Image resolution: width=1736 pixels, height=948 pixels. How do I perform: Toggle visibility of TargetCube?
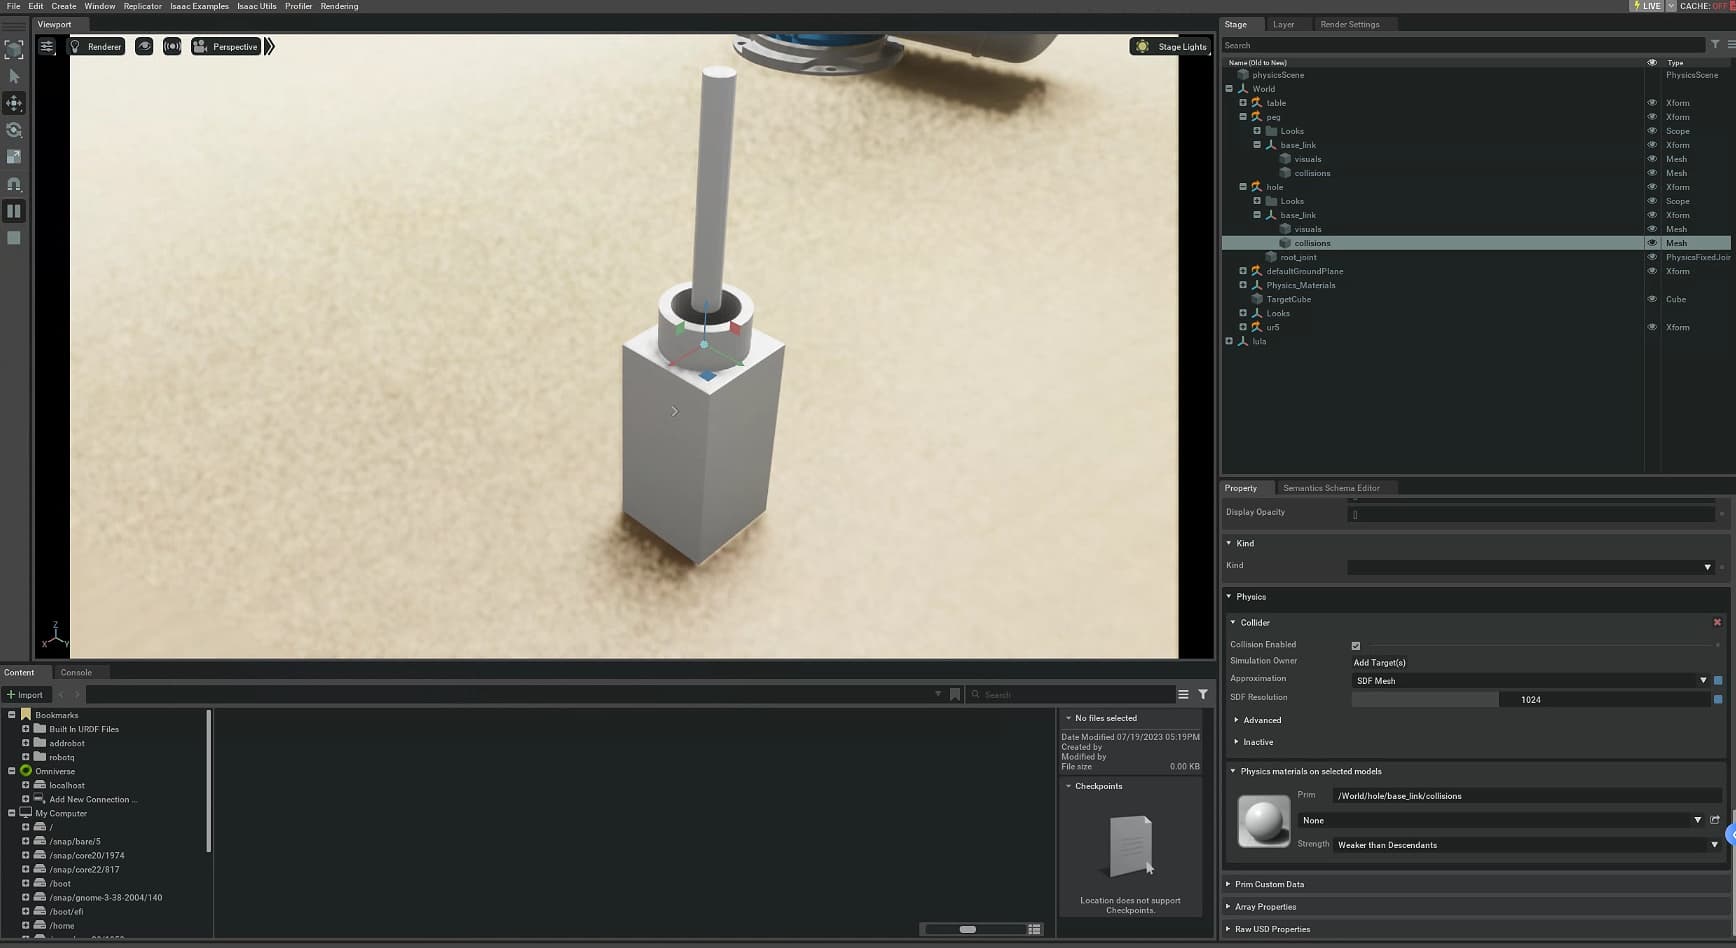[x=1652, y=299]
